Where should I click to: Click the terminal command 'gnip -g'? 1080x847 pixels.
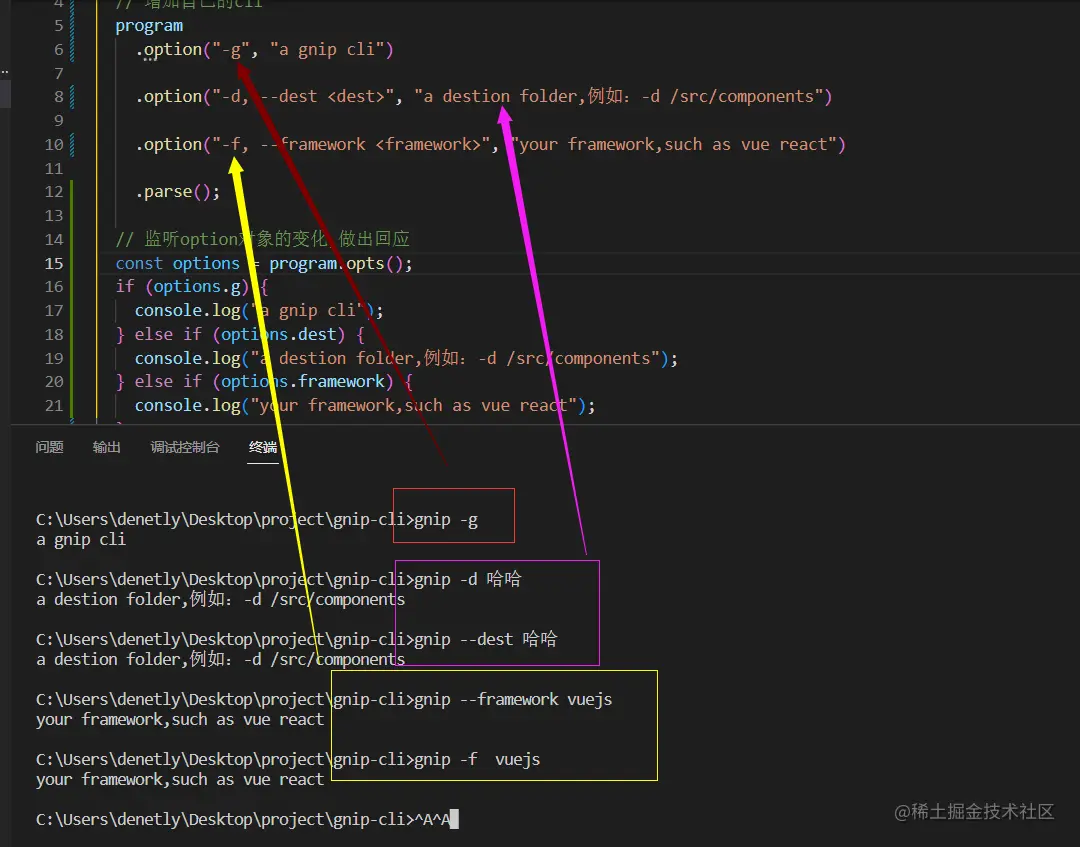point(446,520)
